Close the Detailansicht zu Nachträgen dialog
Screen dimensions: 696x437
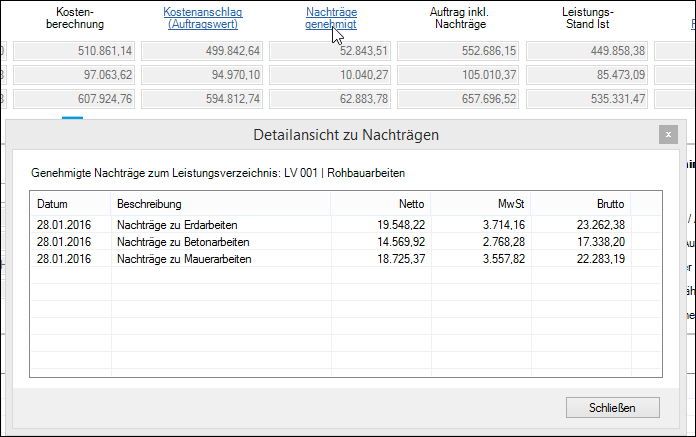click(668, 134)
